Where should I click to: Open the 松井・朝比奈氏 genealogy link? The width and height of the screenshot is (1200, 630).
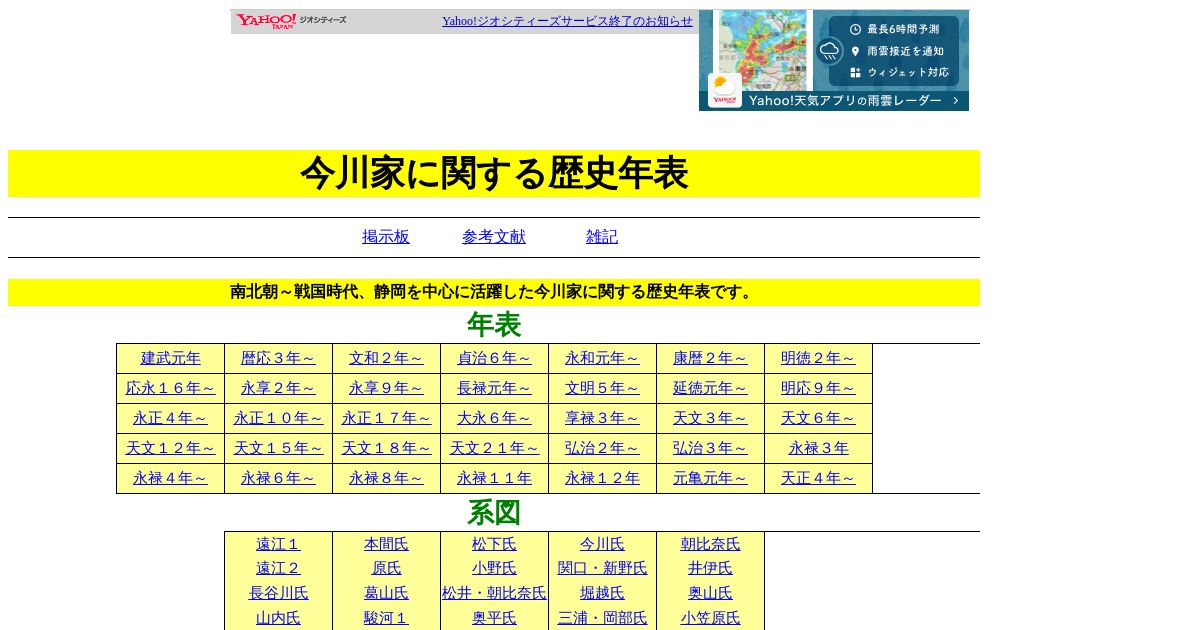[495, 593]
